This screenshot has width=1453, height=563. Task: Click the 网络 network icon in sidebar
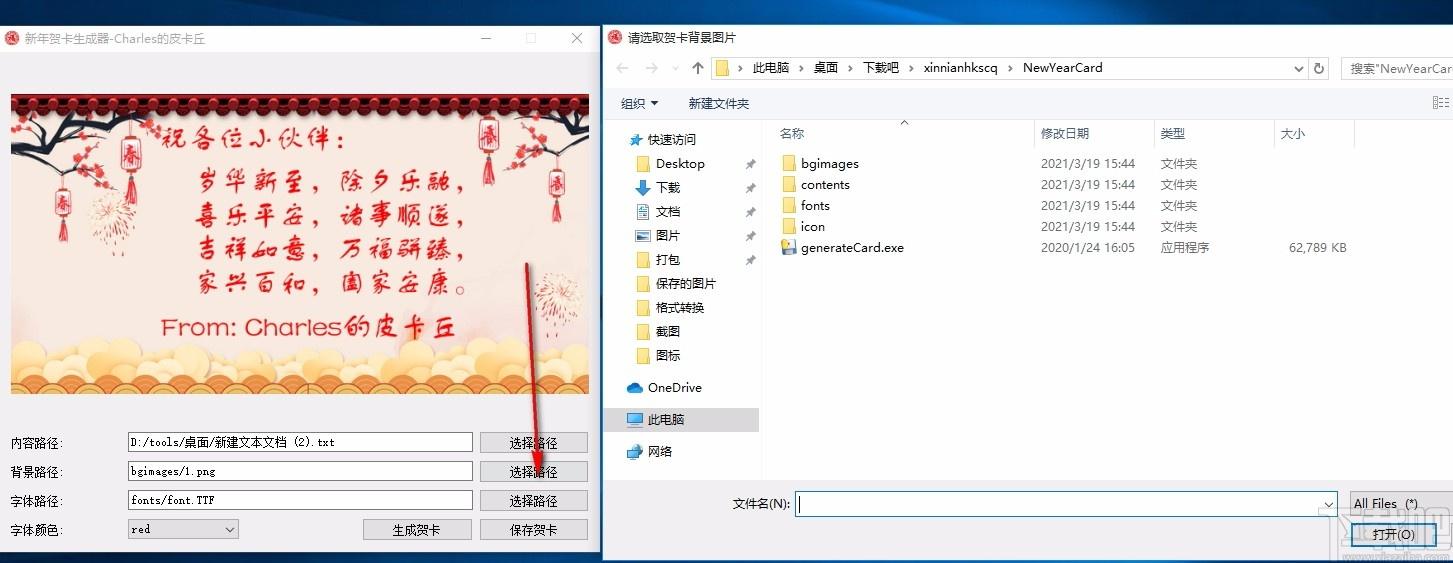634,452
